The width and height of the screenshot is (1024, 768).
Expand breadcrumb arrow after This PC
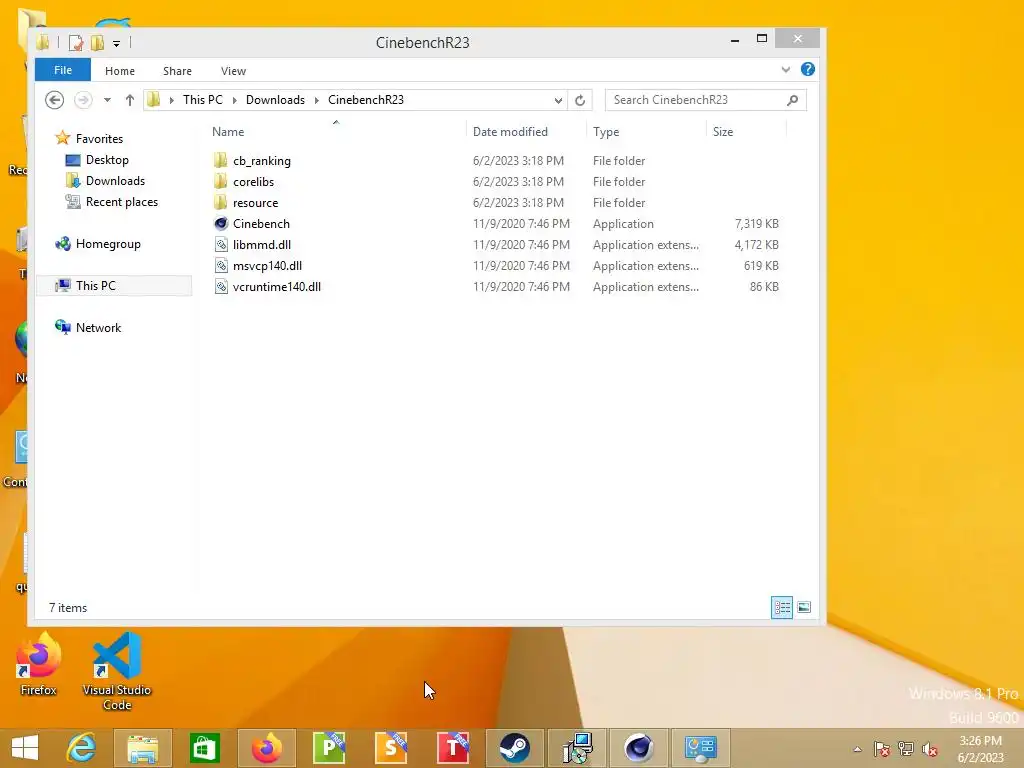click(234, 100)
